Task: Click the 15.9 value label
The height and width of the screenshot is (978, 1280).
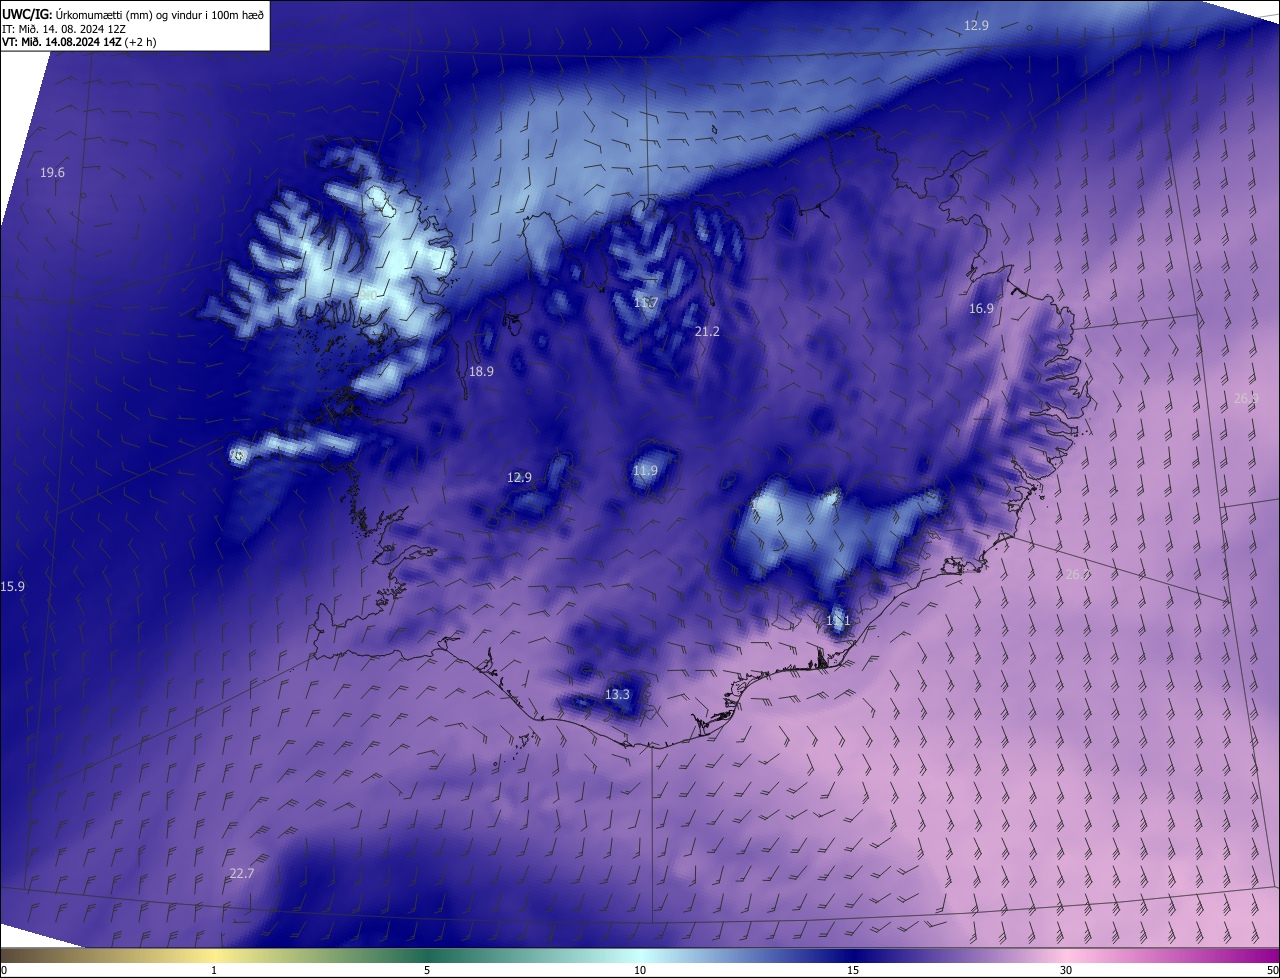Action: click(13, 586)
